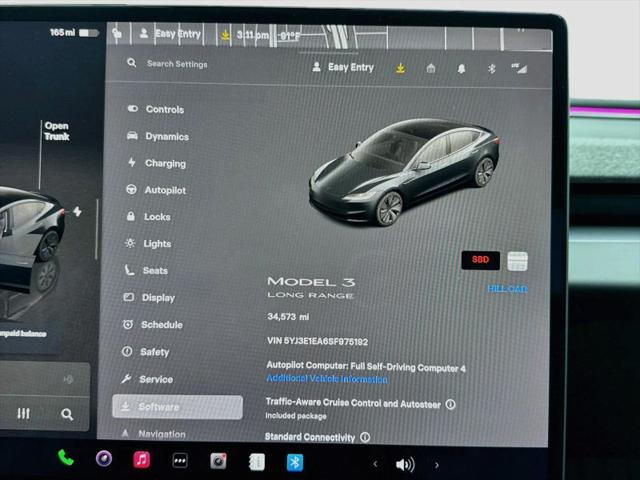Decrease volume with left arrow
Viewport: 640px width, 480px height.
pyautogui.click(x=375, y=464)
